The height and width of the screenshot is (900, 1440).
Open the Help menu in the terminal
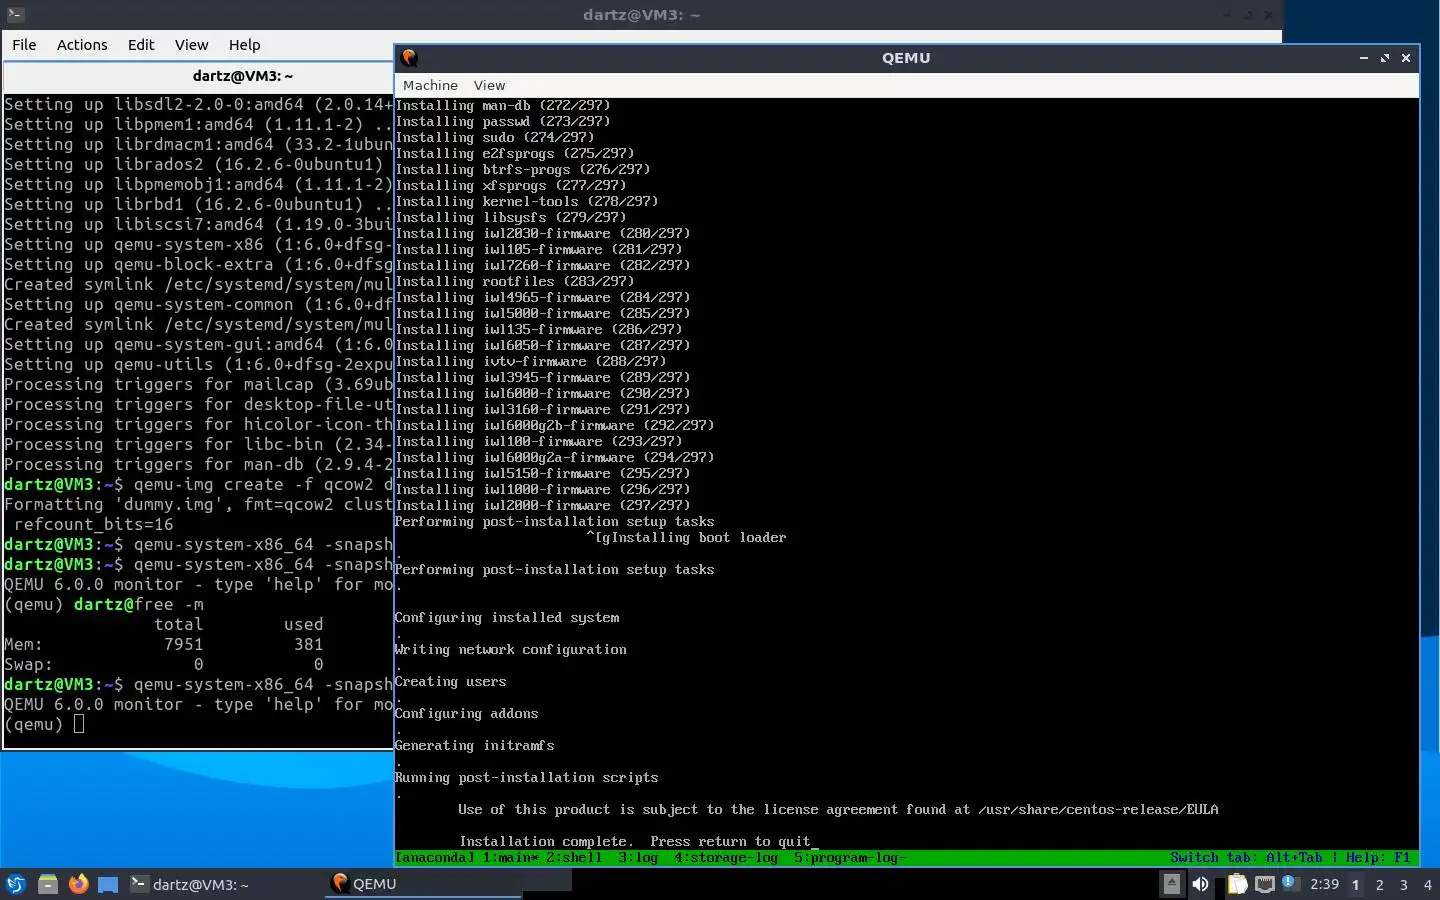244,45
